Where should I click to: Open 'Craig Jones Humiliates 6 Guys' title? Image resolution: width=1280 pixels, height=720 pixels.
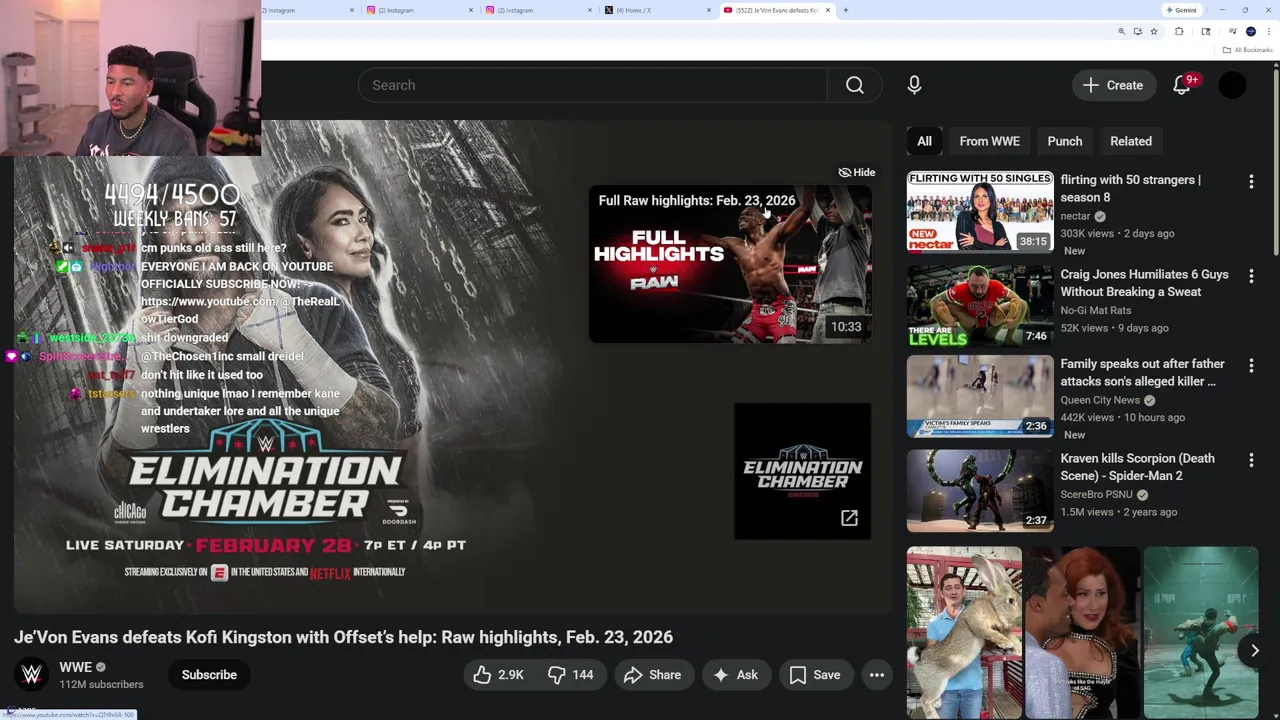tap(1144, 283)
